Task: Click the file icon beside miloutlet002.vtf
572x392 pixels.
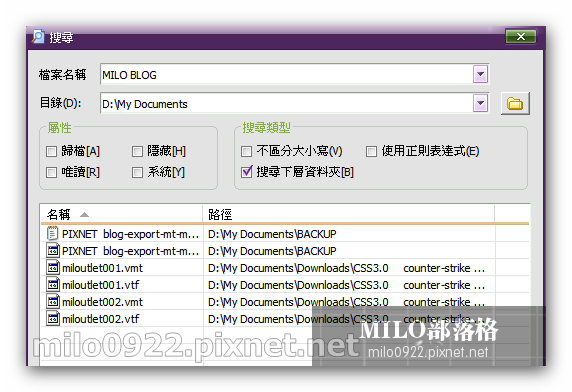Action: [x=53, y=319]
